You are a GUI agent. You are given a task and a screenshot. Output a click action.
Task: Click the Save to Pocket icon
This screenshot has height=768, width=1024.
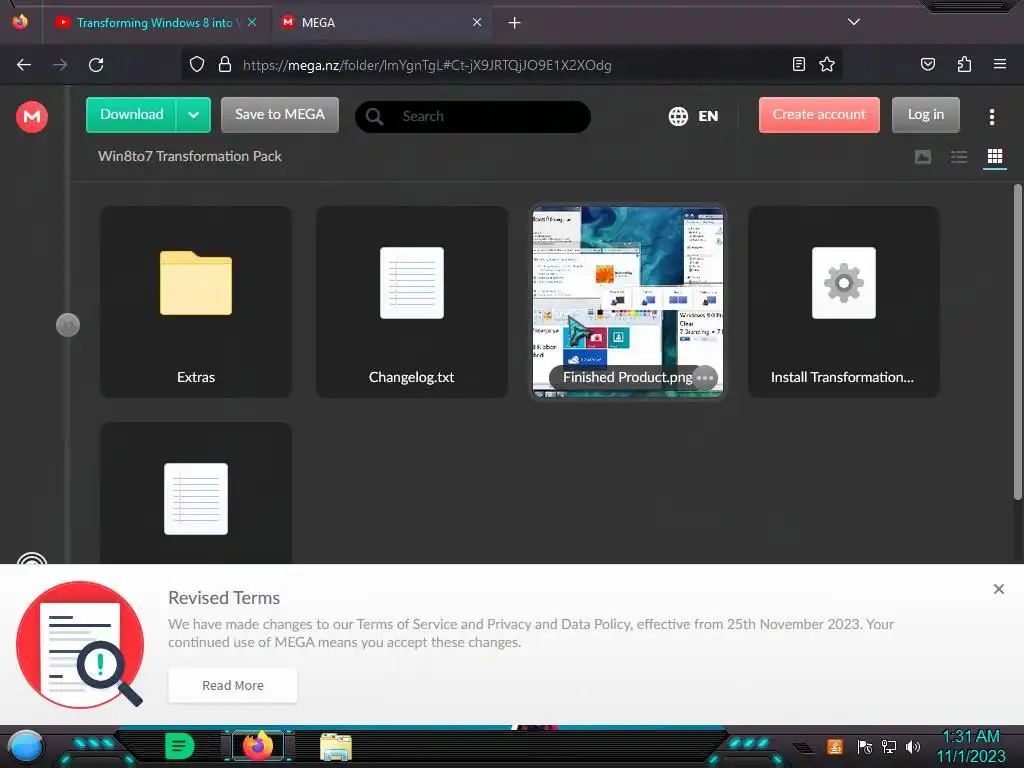click(x=928, y=65)
